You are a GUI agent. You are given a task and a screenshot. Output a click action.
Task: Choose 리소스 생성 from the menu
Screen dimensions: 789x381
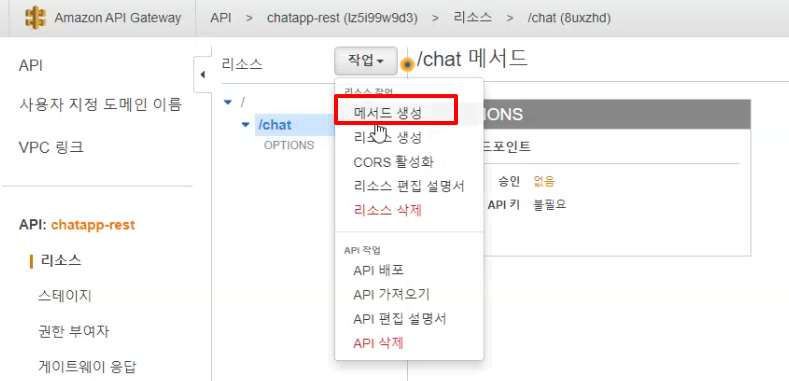pos(387,137)
